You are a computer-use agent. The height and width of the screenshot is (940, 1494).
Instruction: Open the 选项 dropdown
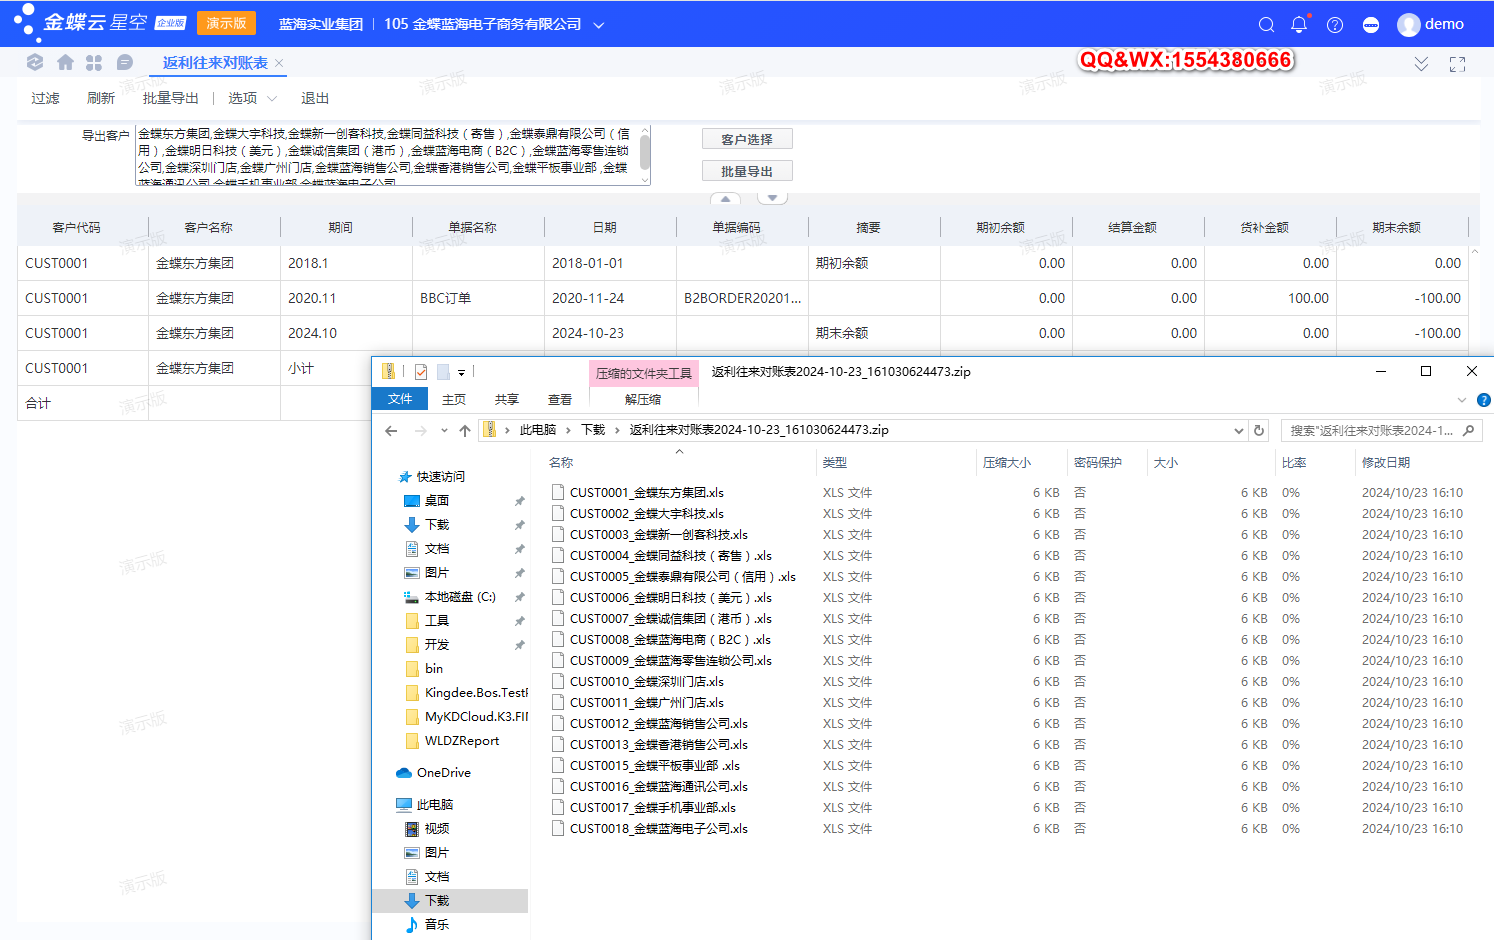click(x=252, y=98)
